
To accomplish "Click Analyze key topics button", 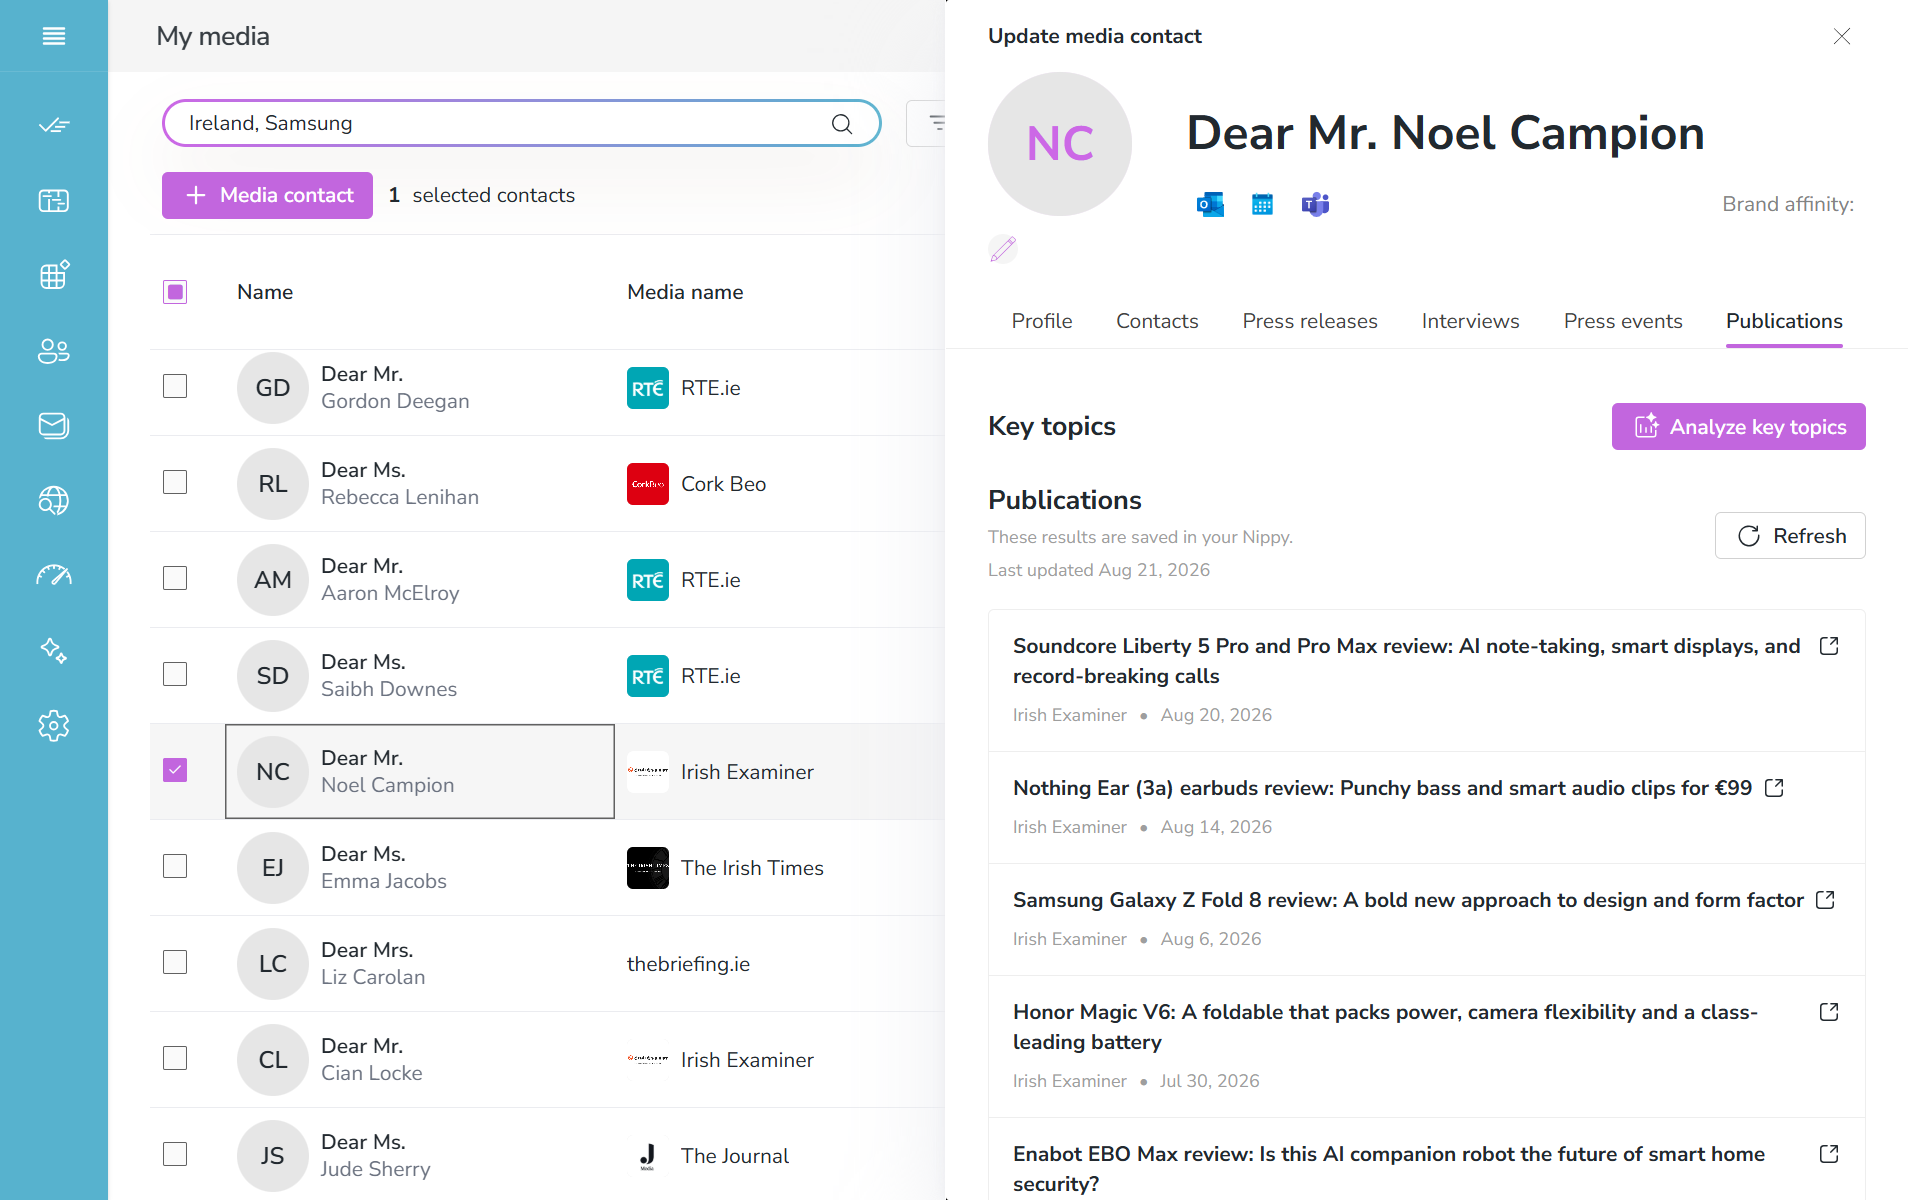I will pyautogui.click(x=1738, y=427).
